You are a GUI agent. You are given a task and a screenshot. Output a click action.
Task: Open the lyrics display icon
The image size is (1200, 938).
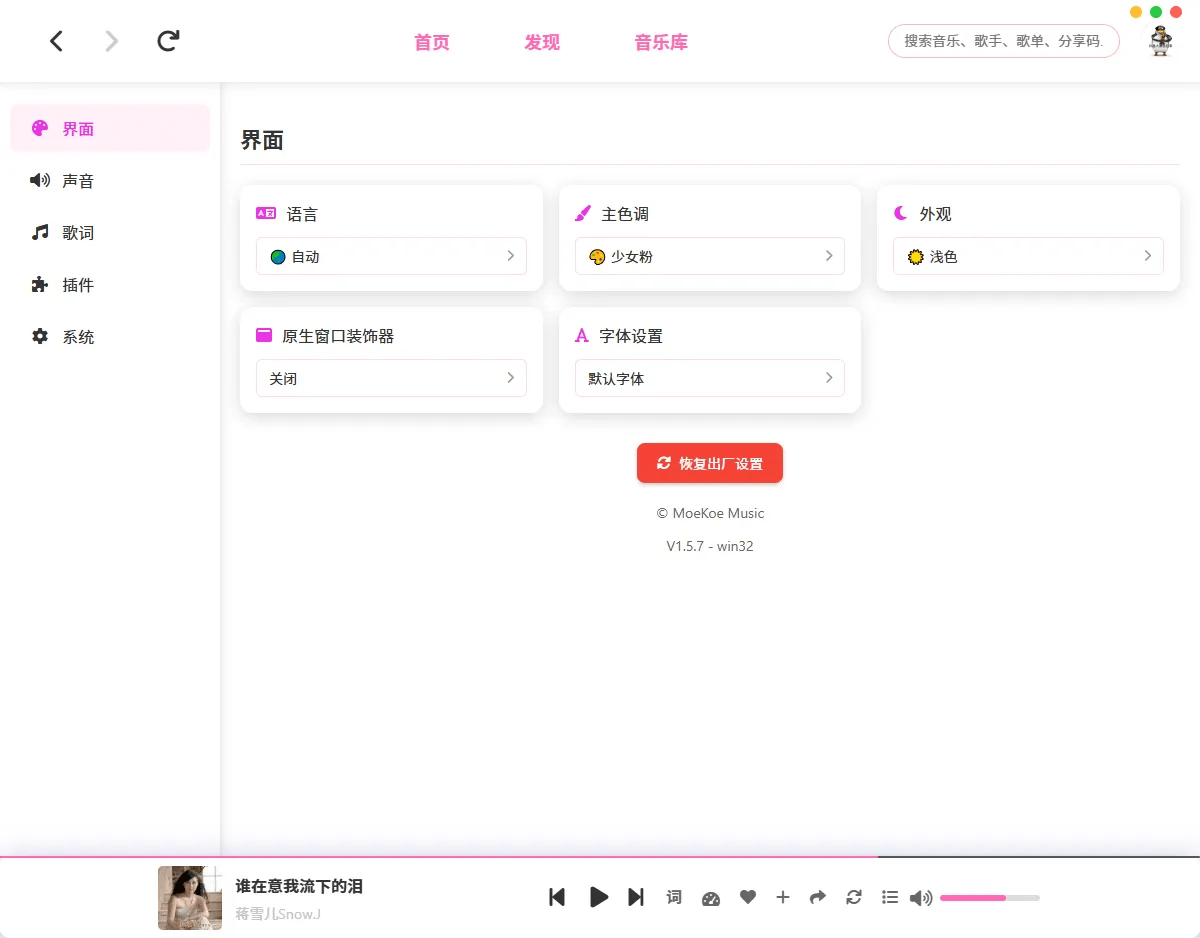pos(674,897)
